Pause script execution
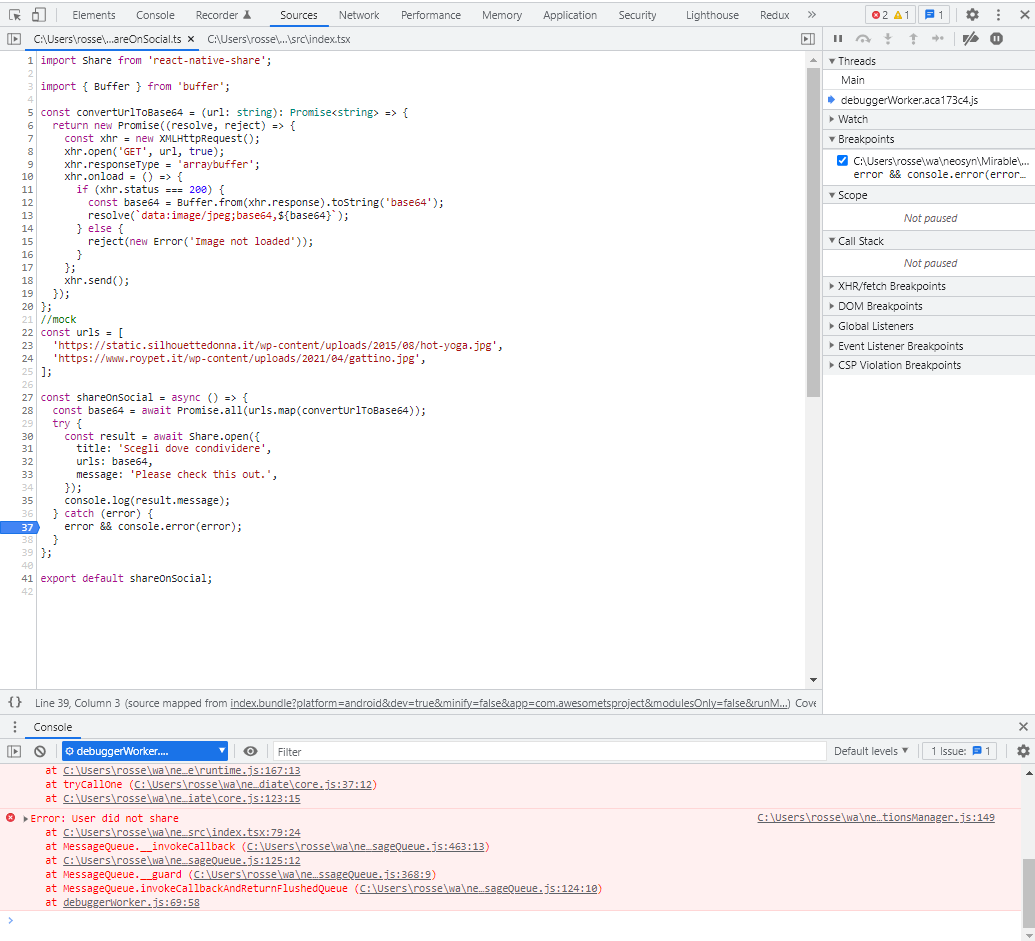This screenshot has height=941, width=1035. click(x=838, y=39)
